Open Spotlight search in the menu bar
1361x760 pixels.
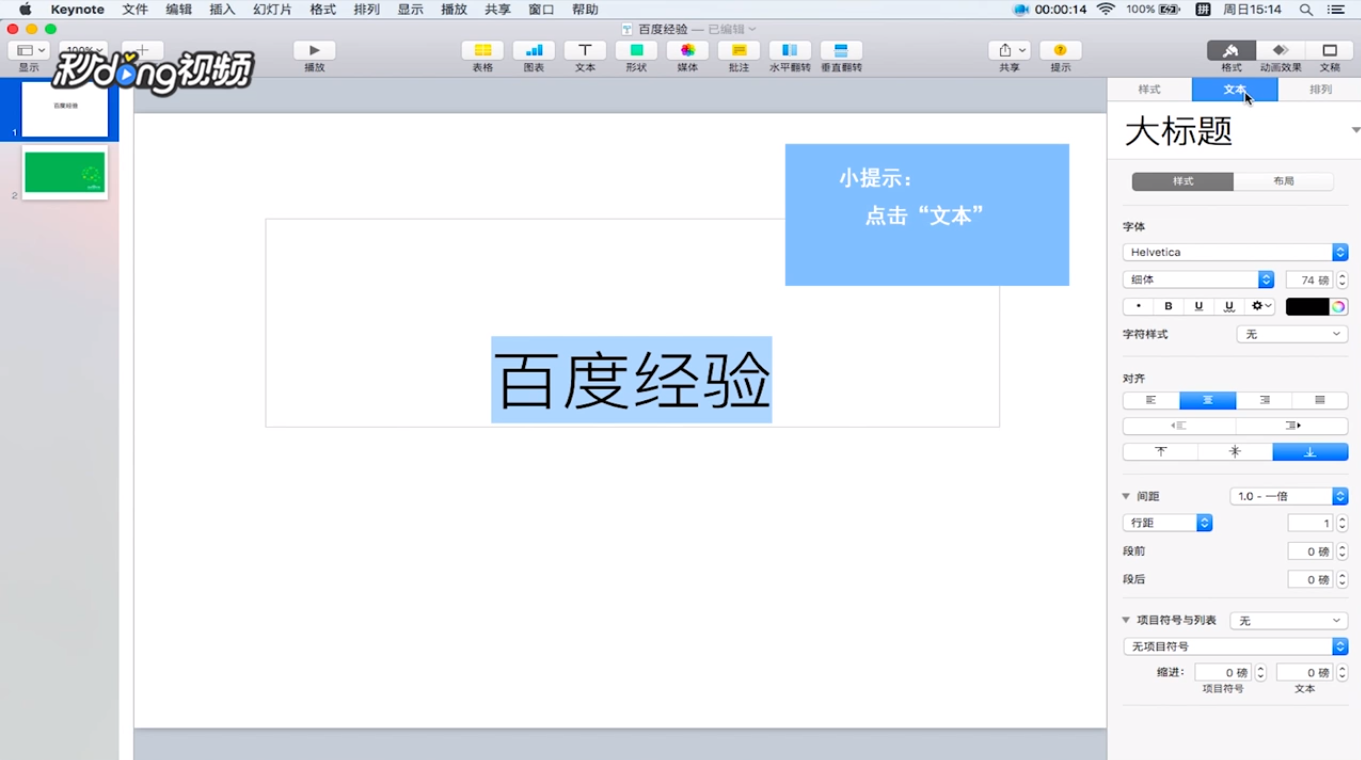click(x=1306, y=9)
